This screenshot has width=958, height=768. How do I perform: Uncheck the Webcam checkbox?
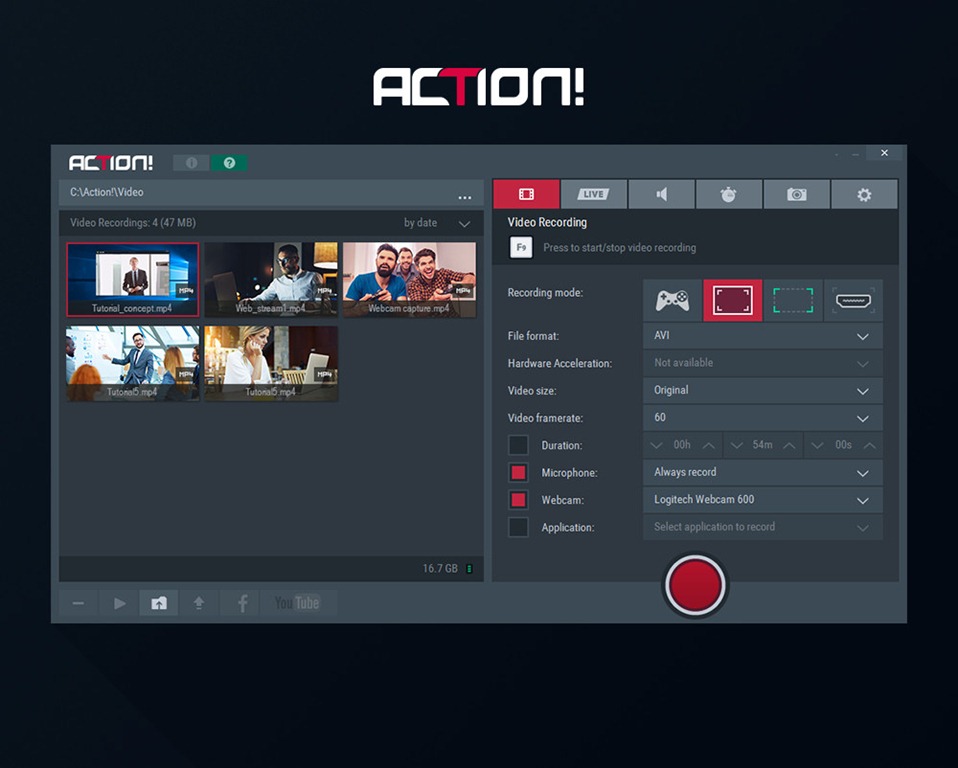(518, 500)
